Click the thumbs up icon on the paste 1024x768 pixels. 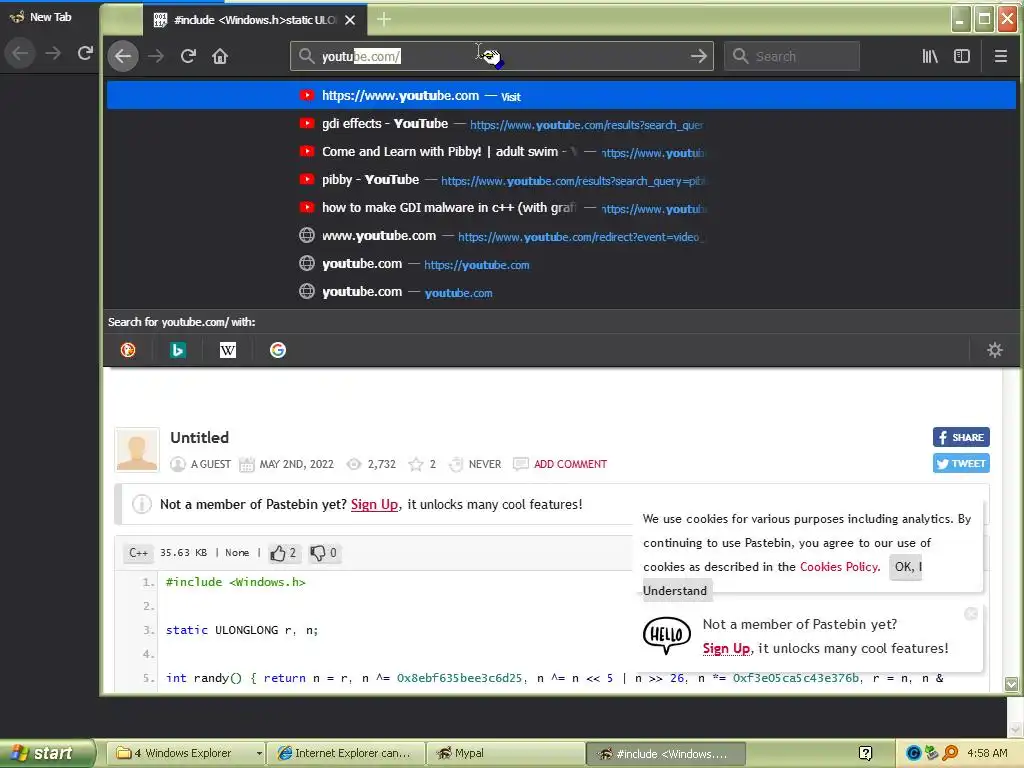pyautogui.click(x=278, y=553)
